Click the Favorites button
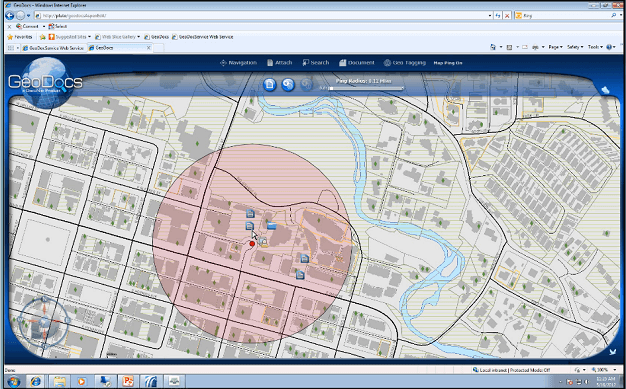Image resolution: width=626 pixels, height=389 pixels. pos(20,37)
